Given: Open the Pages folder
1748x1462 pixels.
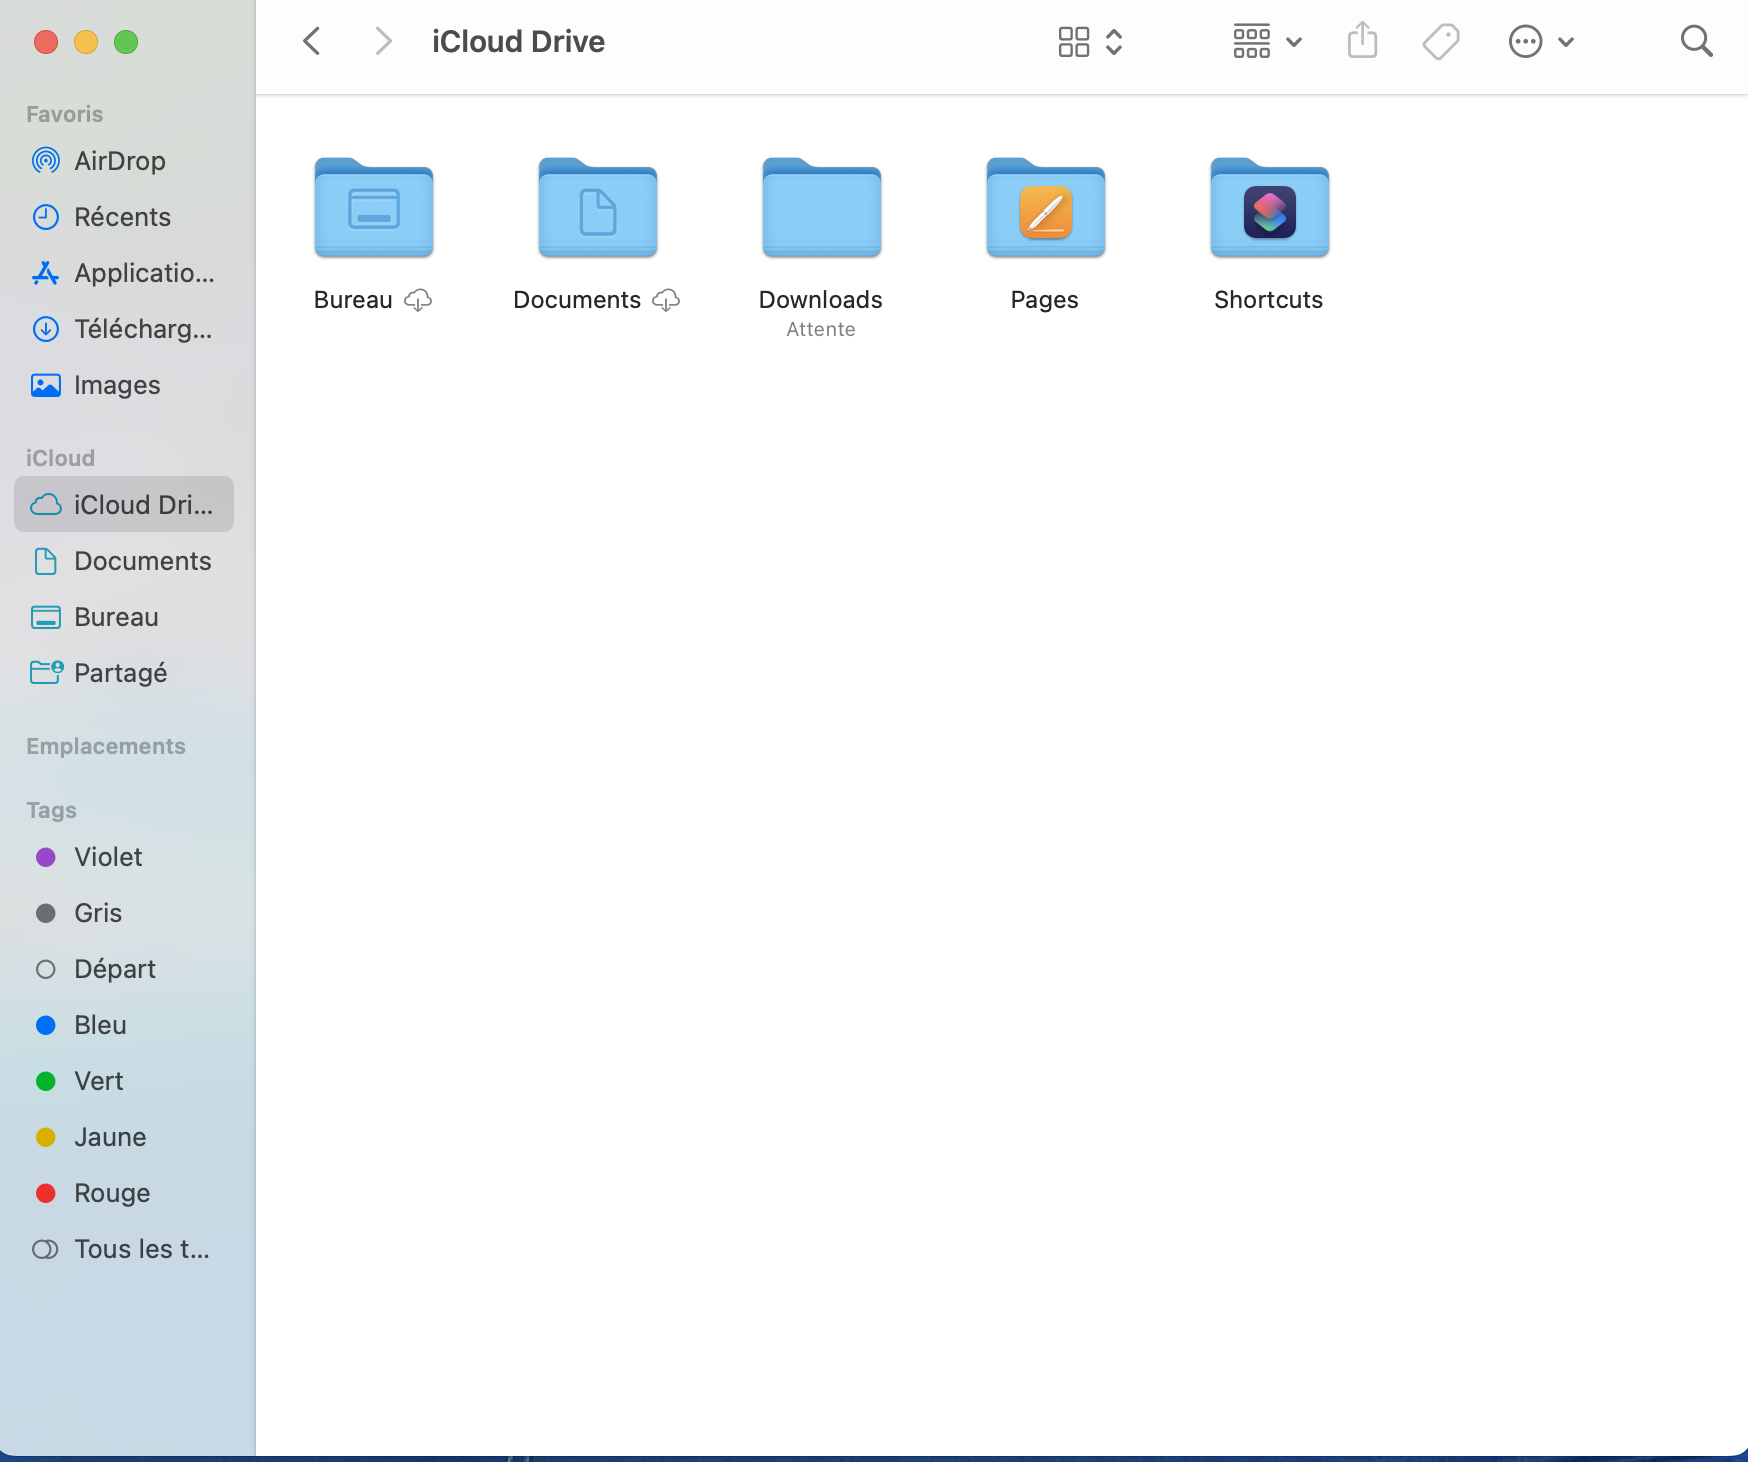Looking at the screenshot, I should tap(1045, 210).
